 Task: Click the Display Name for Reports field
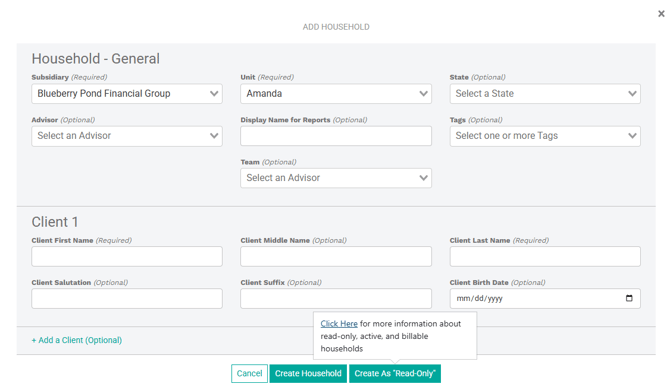[336, 136]
